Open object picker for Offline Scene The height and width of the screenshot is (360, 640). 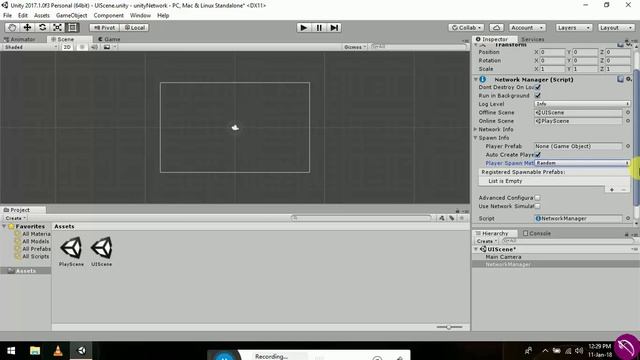[x=628, y=112]
